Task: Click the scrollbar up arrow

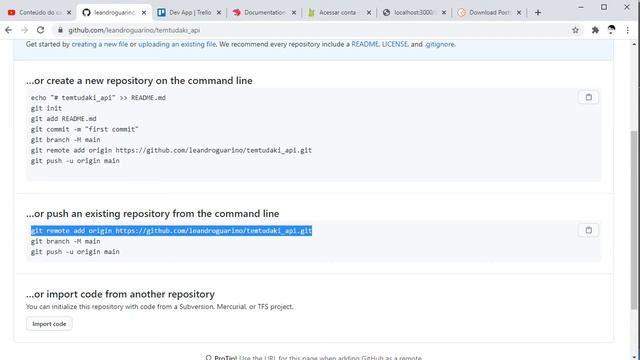Action: click(x=633, y=44)
